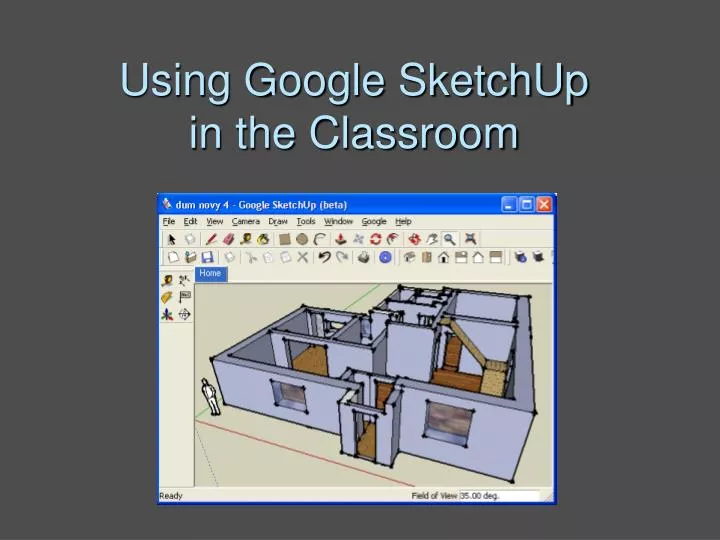Click the Make Component icon beside Select arrow
The image size is (720, 540).
(190, 239)
